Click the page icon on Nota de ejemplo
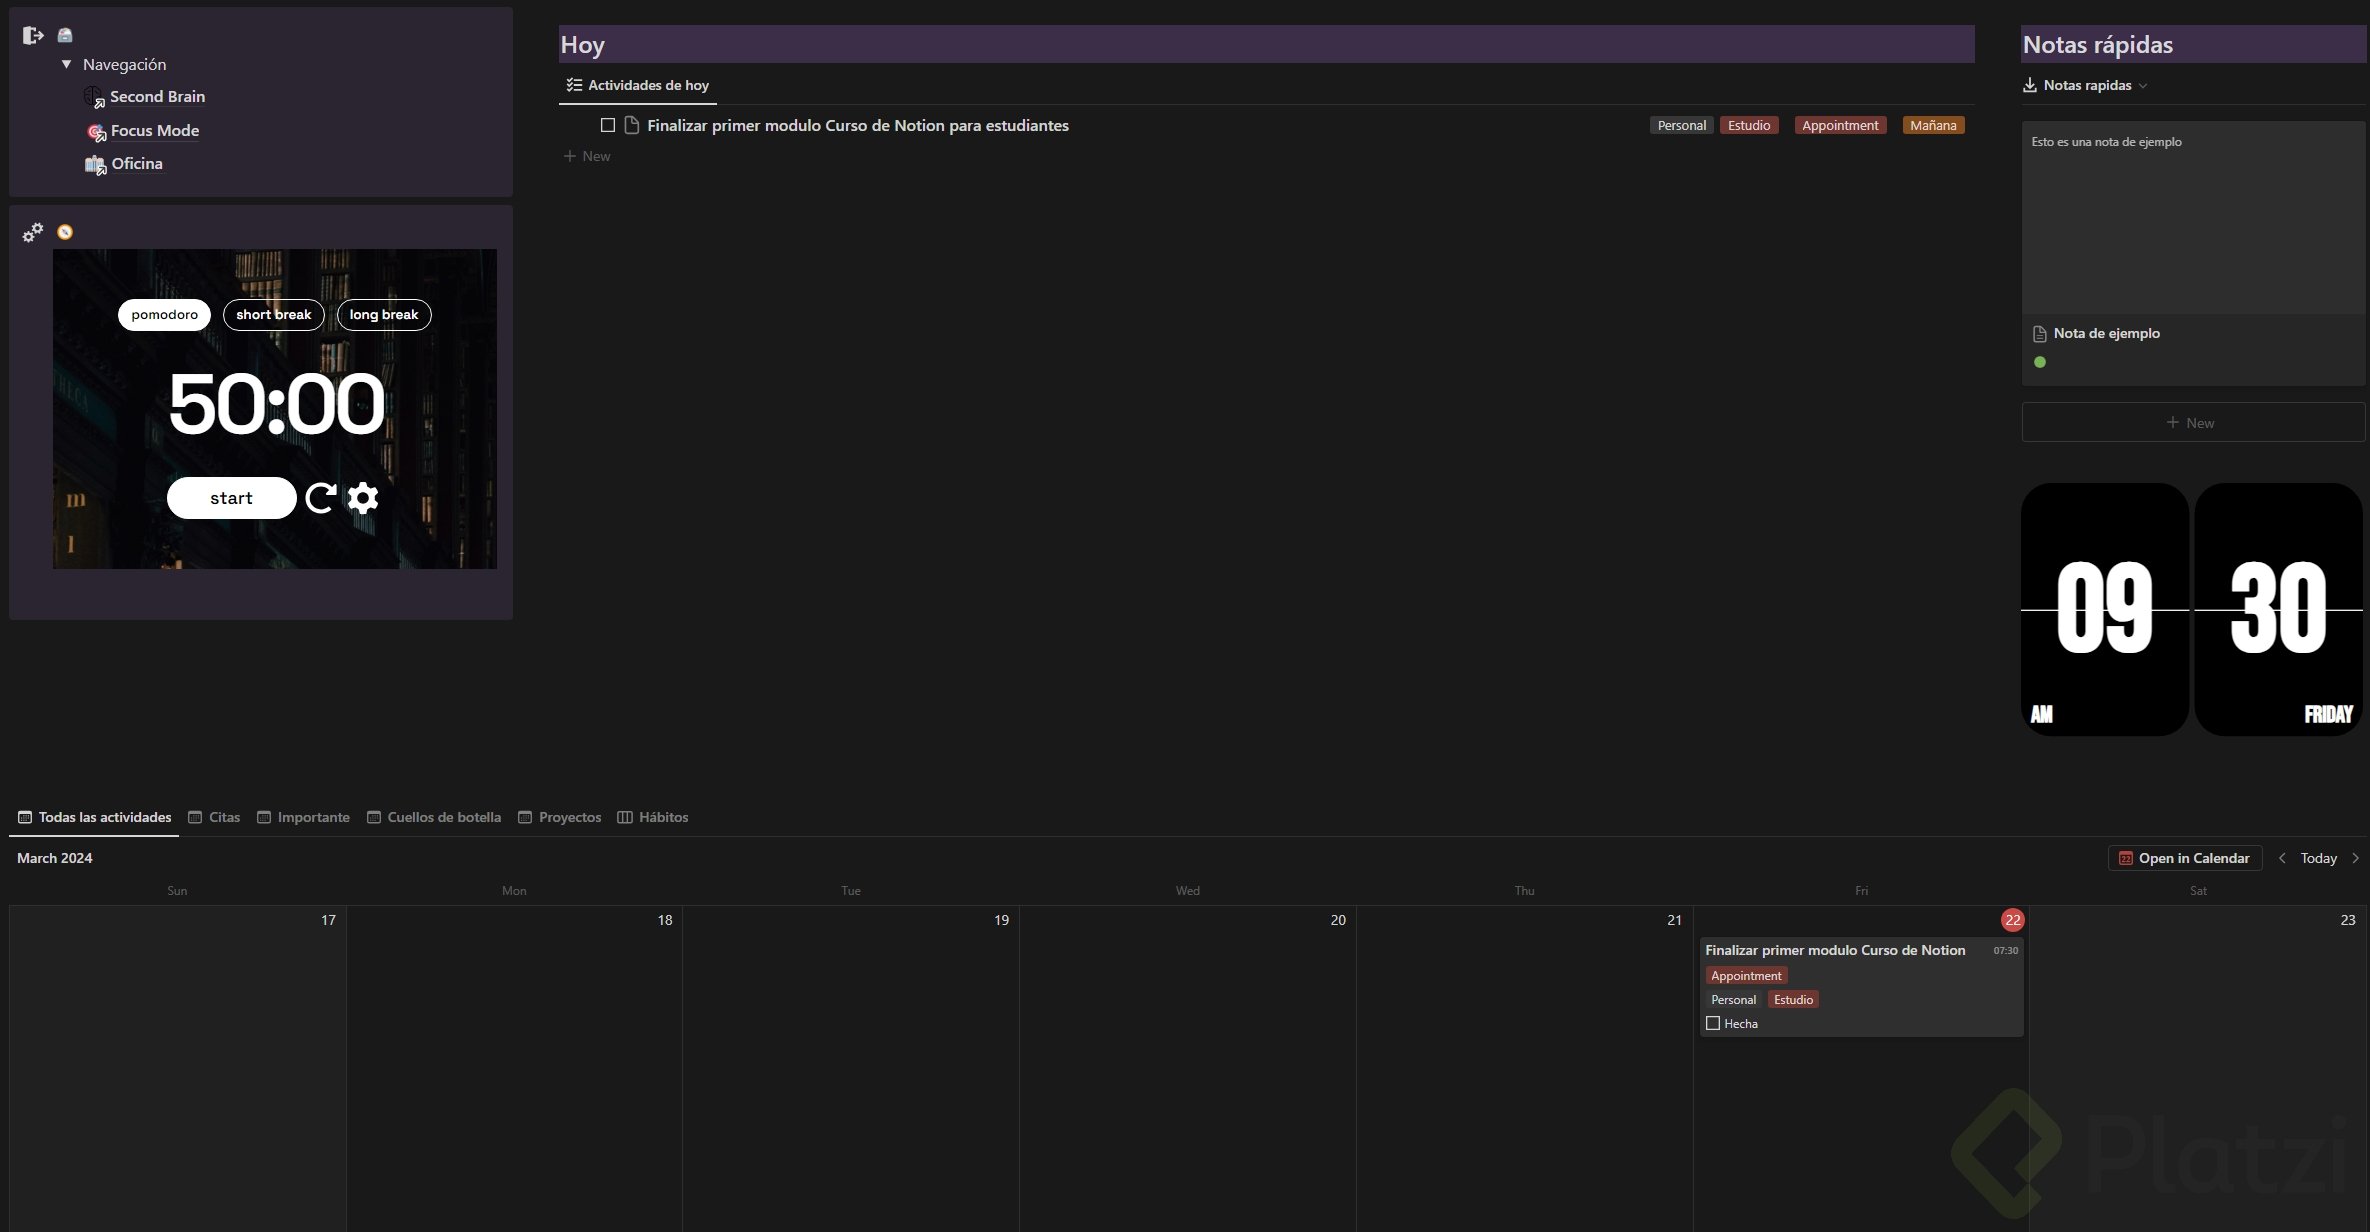This screenshot has width=2370, height=1232. (2040, 334)
